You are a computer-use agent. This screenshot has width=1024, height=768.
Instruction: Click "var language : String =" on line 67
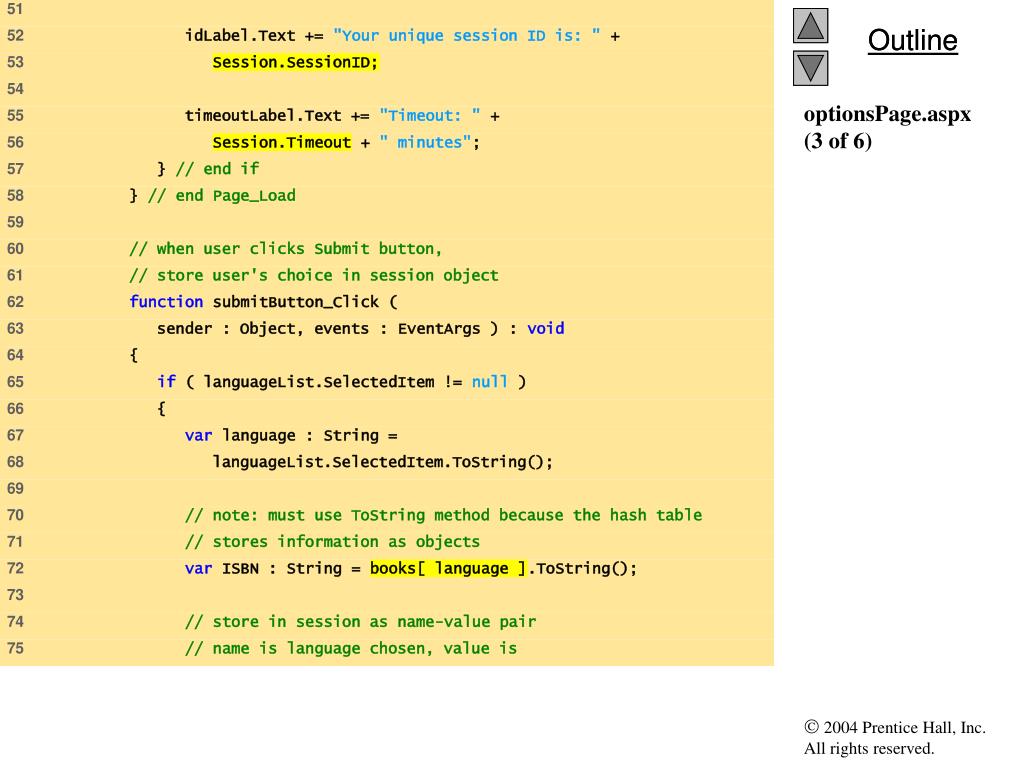point(291,435)
